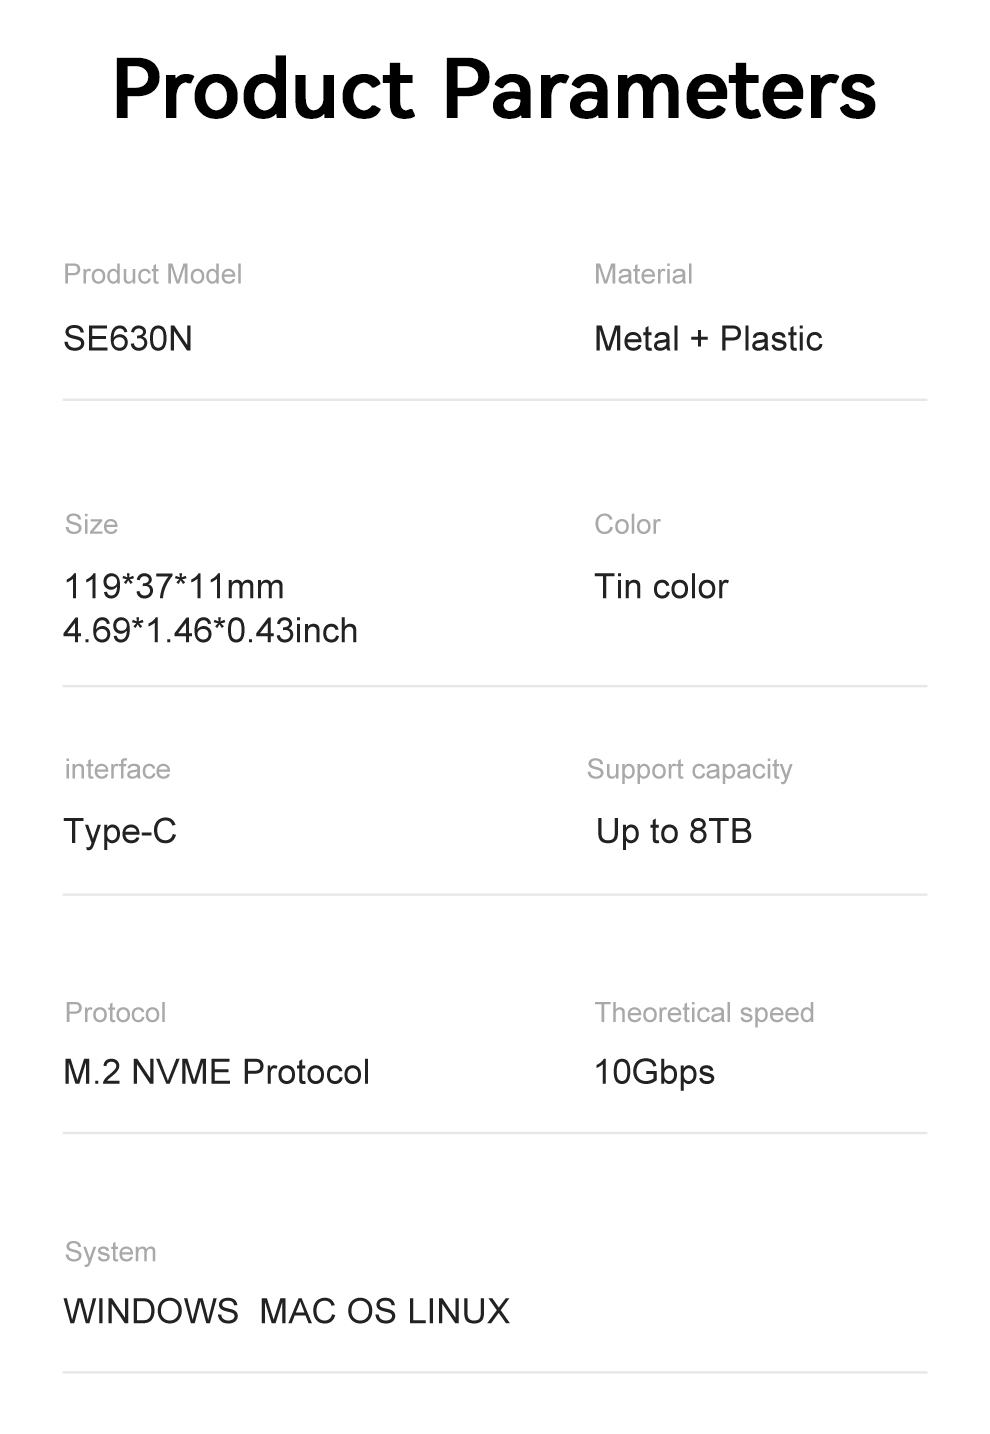Select the "Color" label

[627, 524]
